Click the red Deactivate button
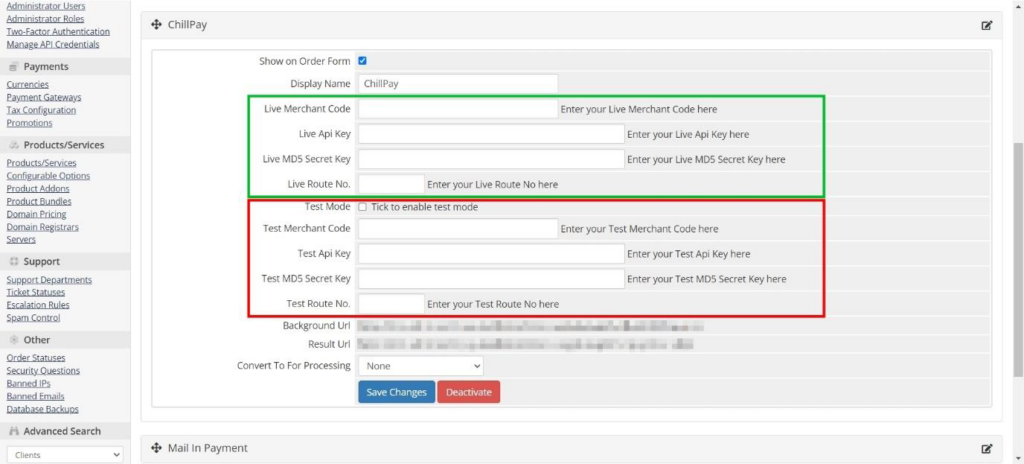The width and height of the screenshot is (1024, 464). tap(469, 392)
